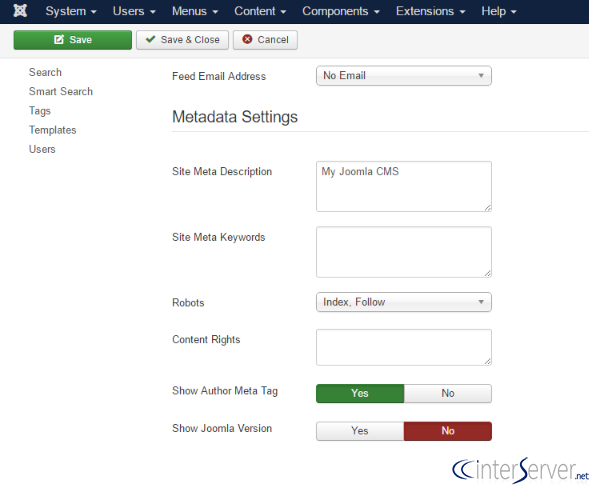589x486 pixels.
Task: Click the Content Rights label
Action: click(206, 340)
